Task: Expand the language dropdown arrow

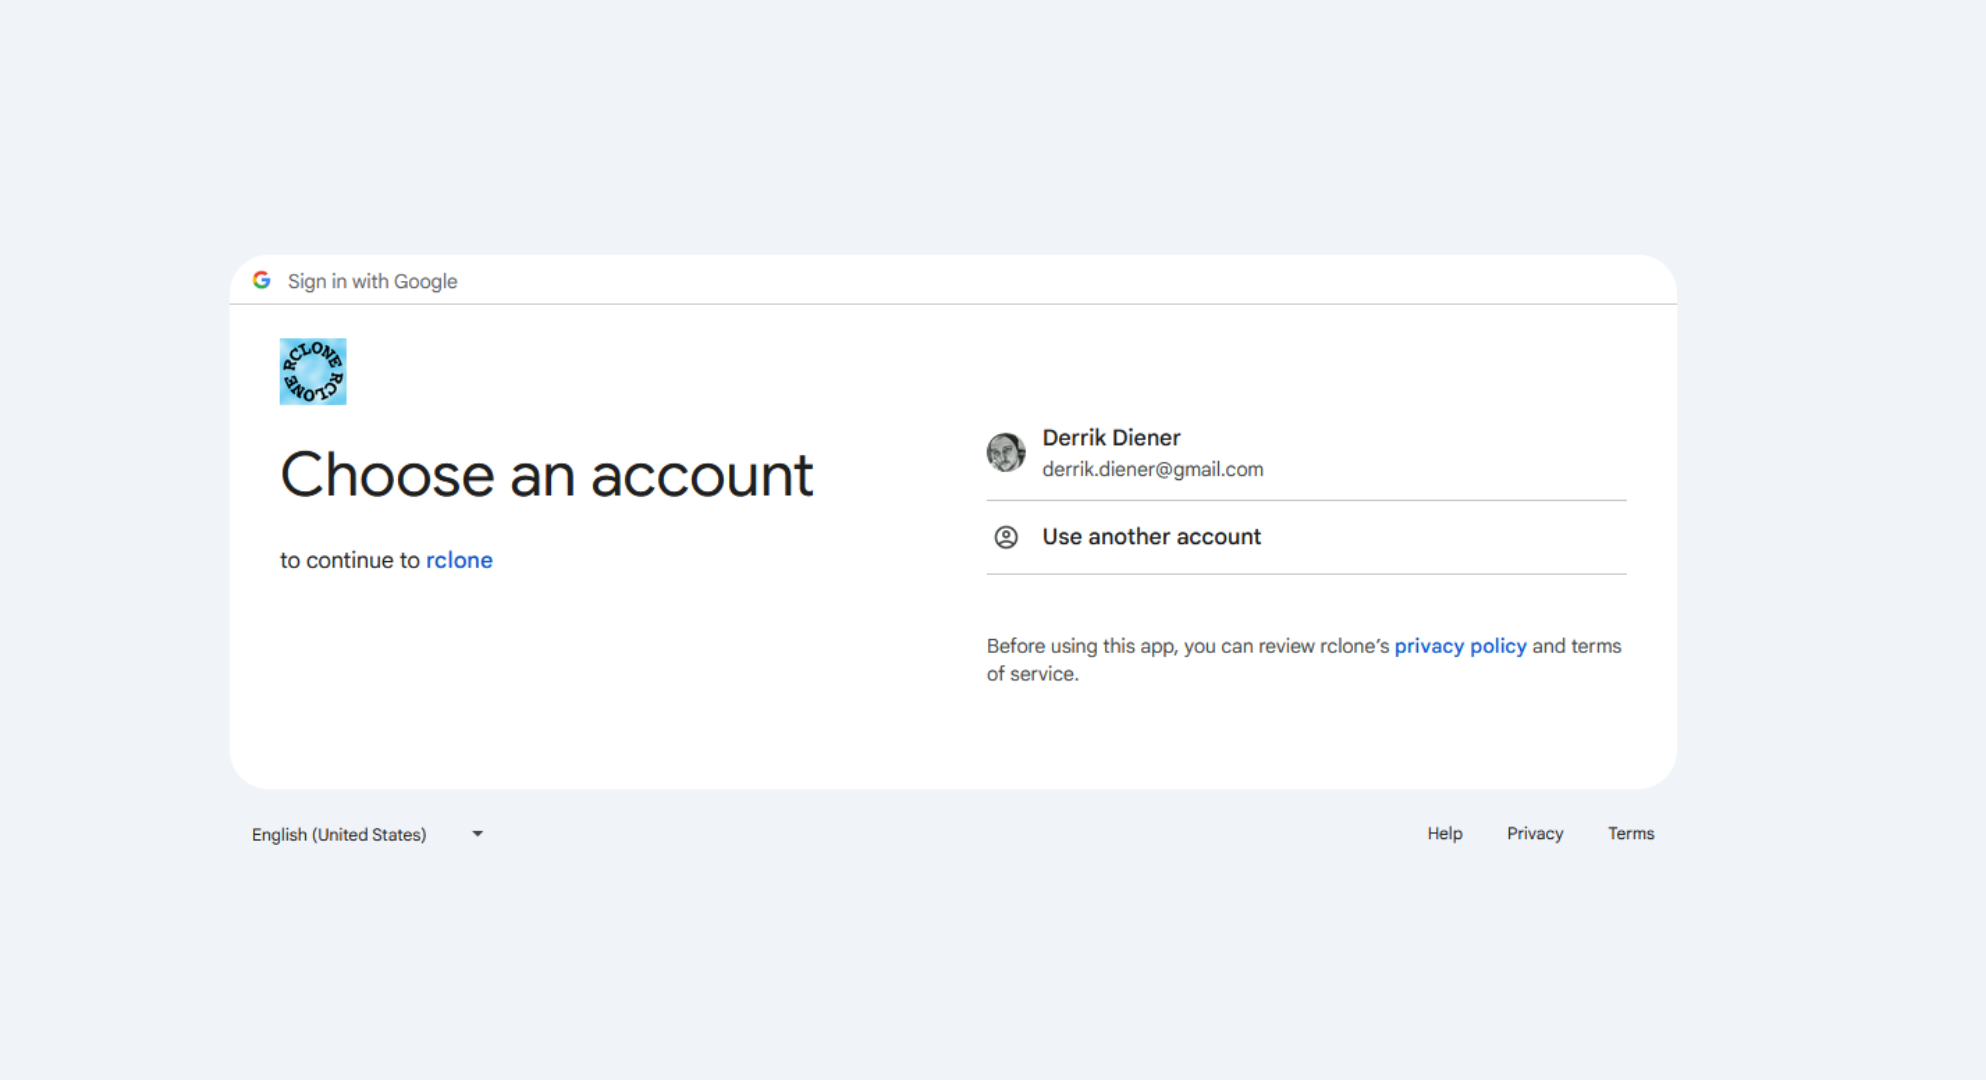Action: (478, 834)
